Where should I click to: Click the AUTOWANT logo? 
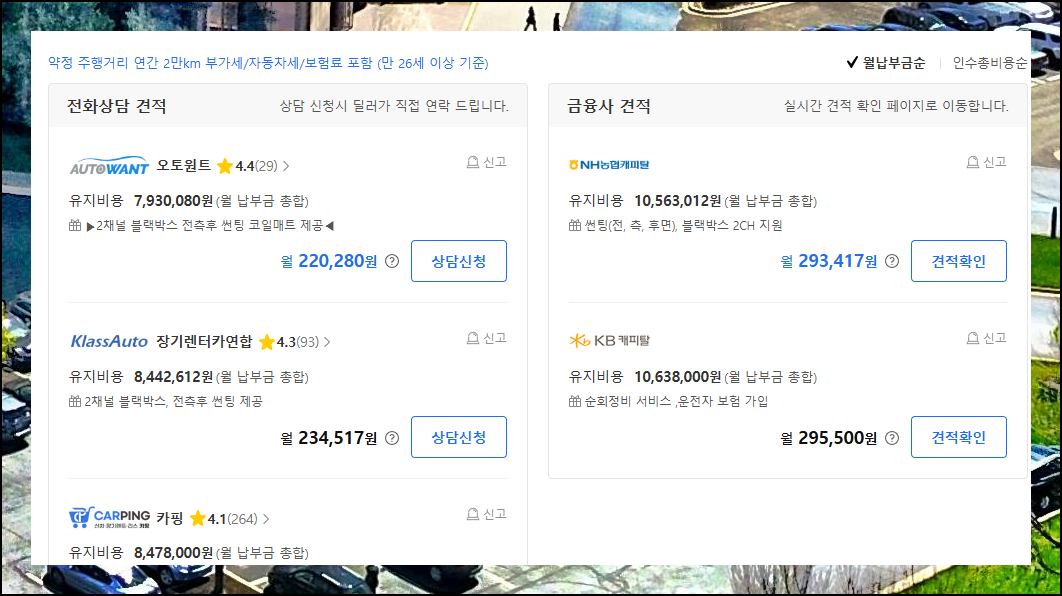point(109,166)
